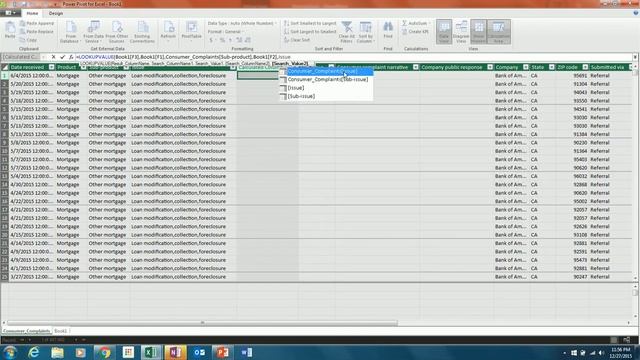Confirm the formula with checkmark icon

coord(62,57)
